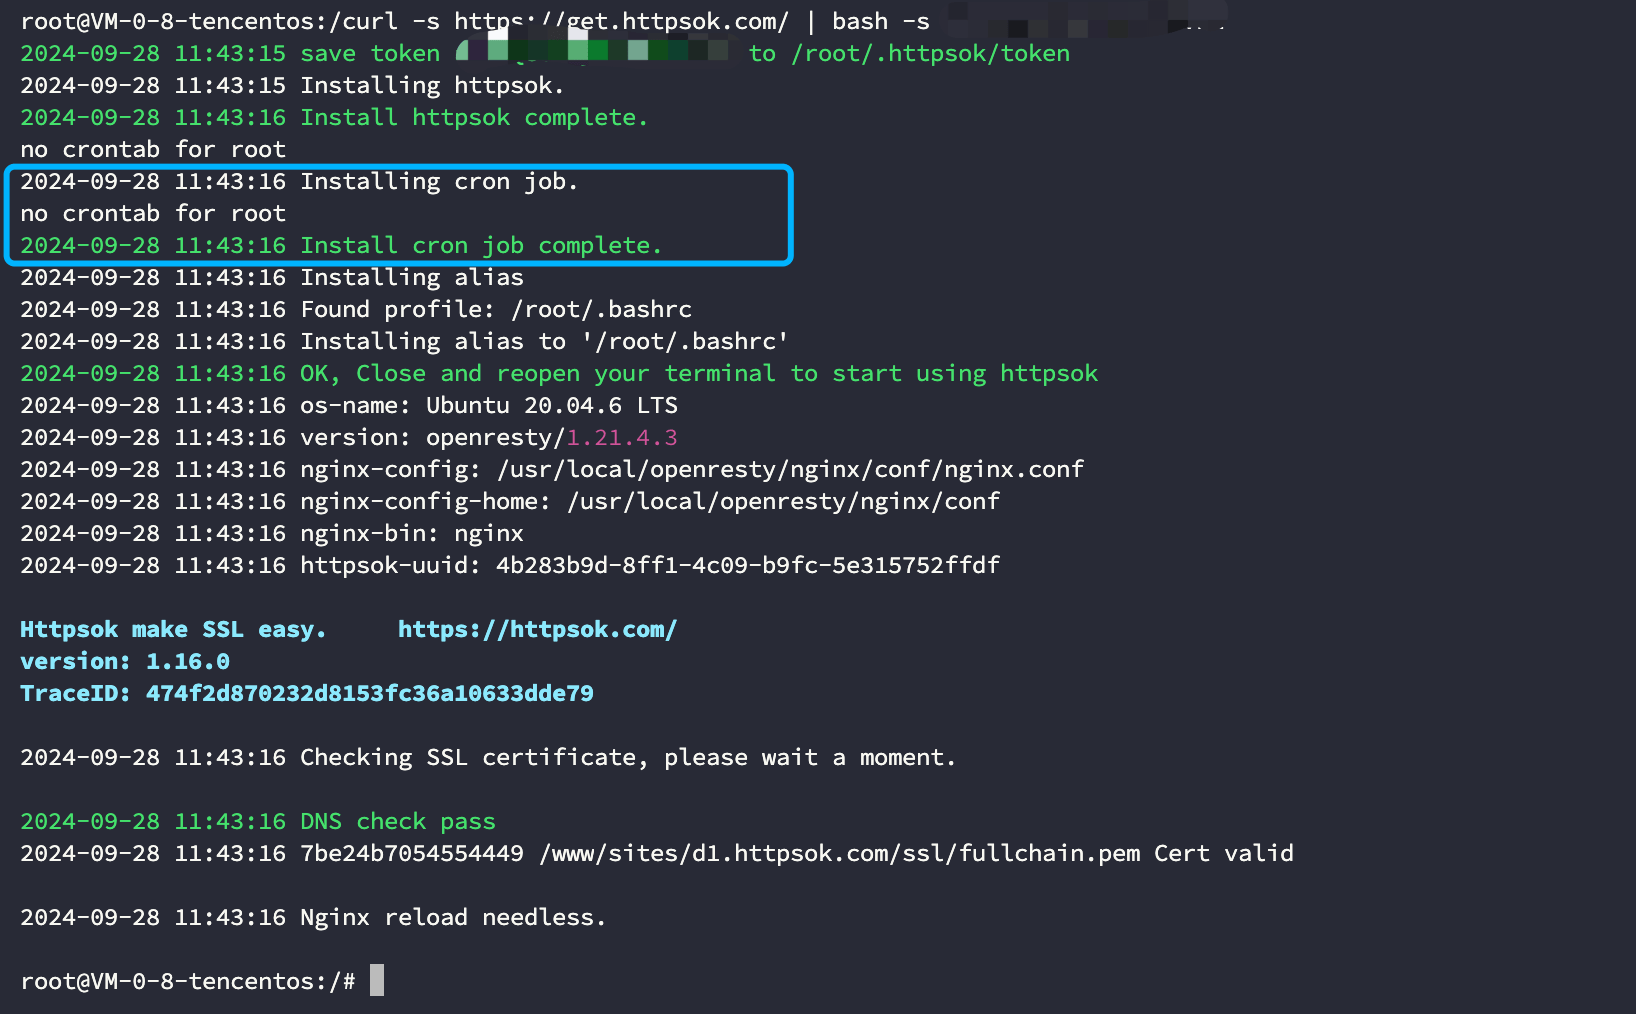Click the curl command text at top

tap(636, 21)
